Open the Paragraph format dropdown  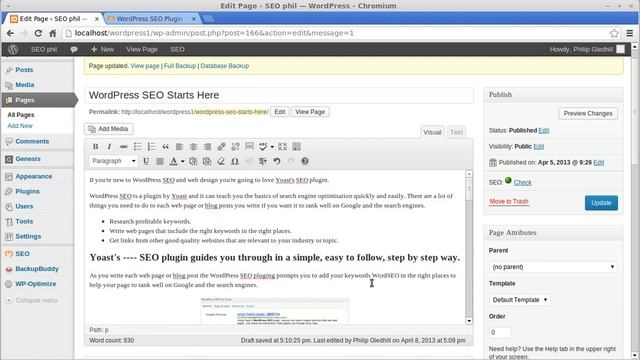click(113, 161)
